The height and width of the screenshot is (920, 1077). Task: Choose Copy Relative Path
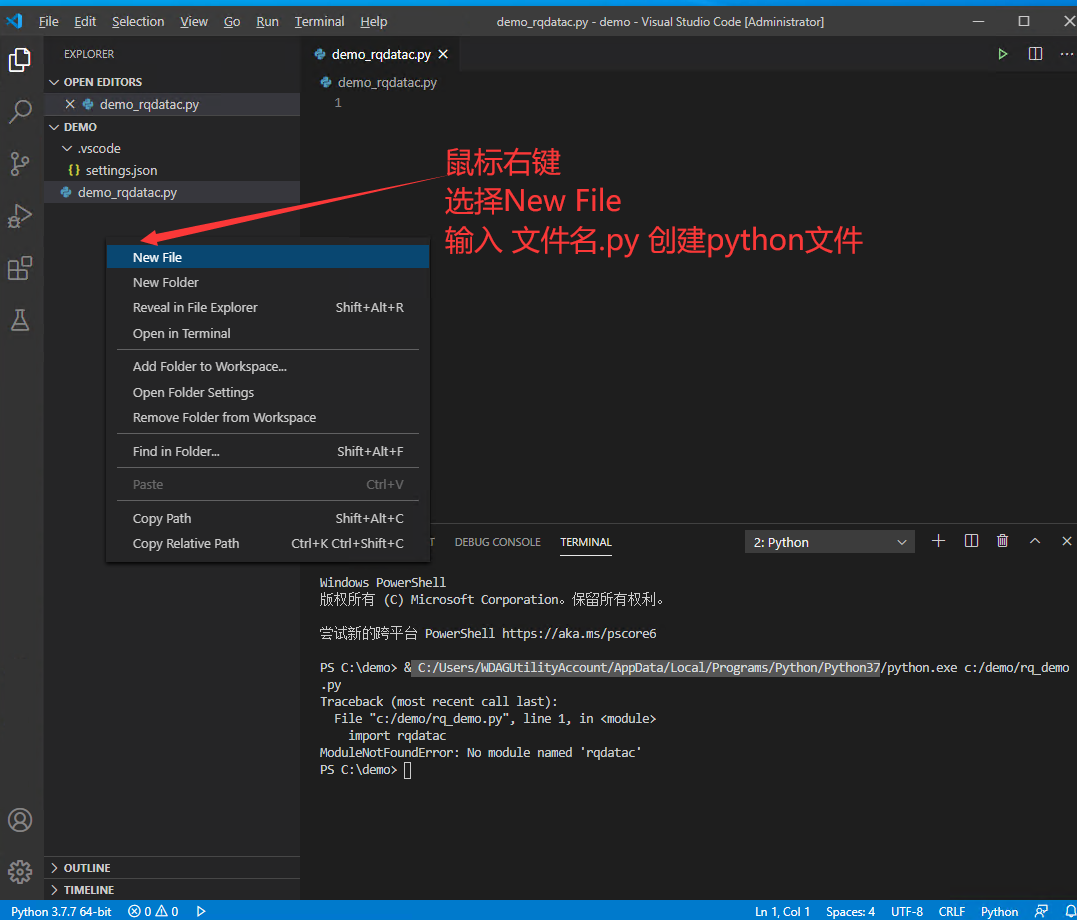coord(268,543)
